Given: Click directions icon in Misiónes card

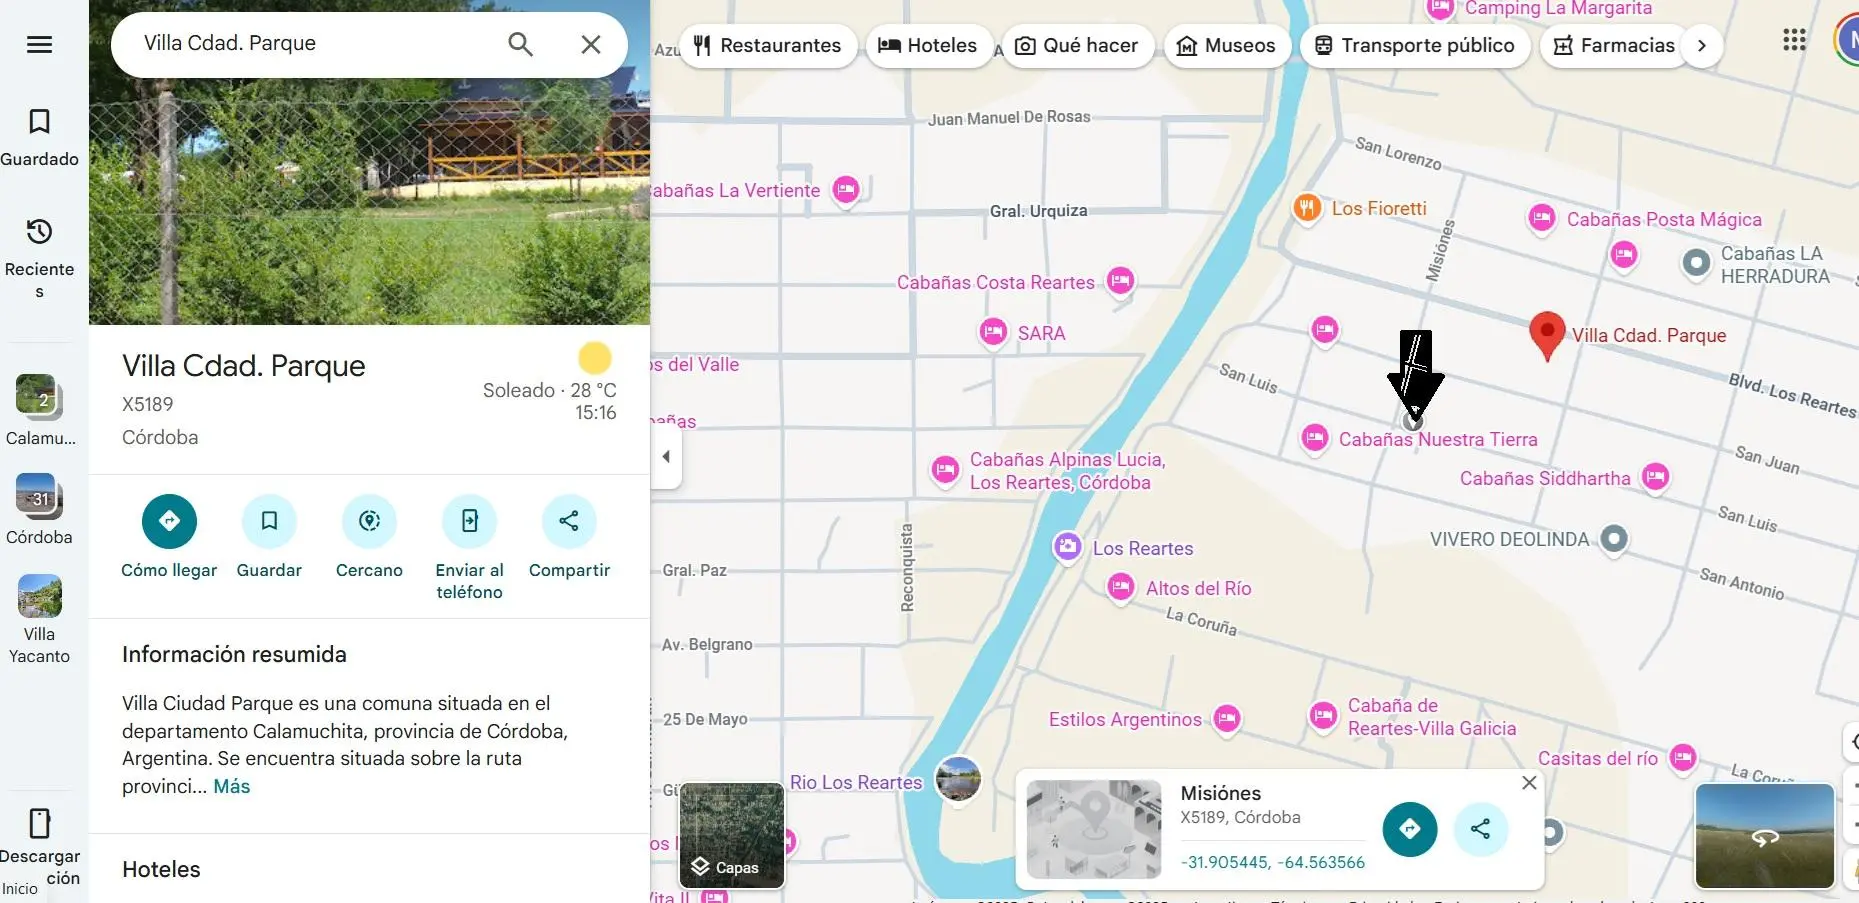Looking at the screenshot, I should [x=1410, y=829].
